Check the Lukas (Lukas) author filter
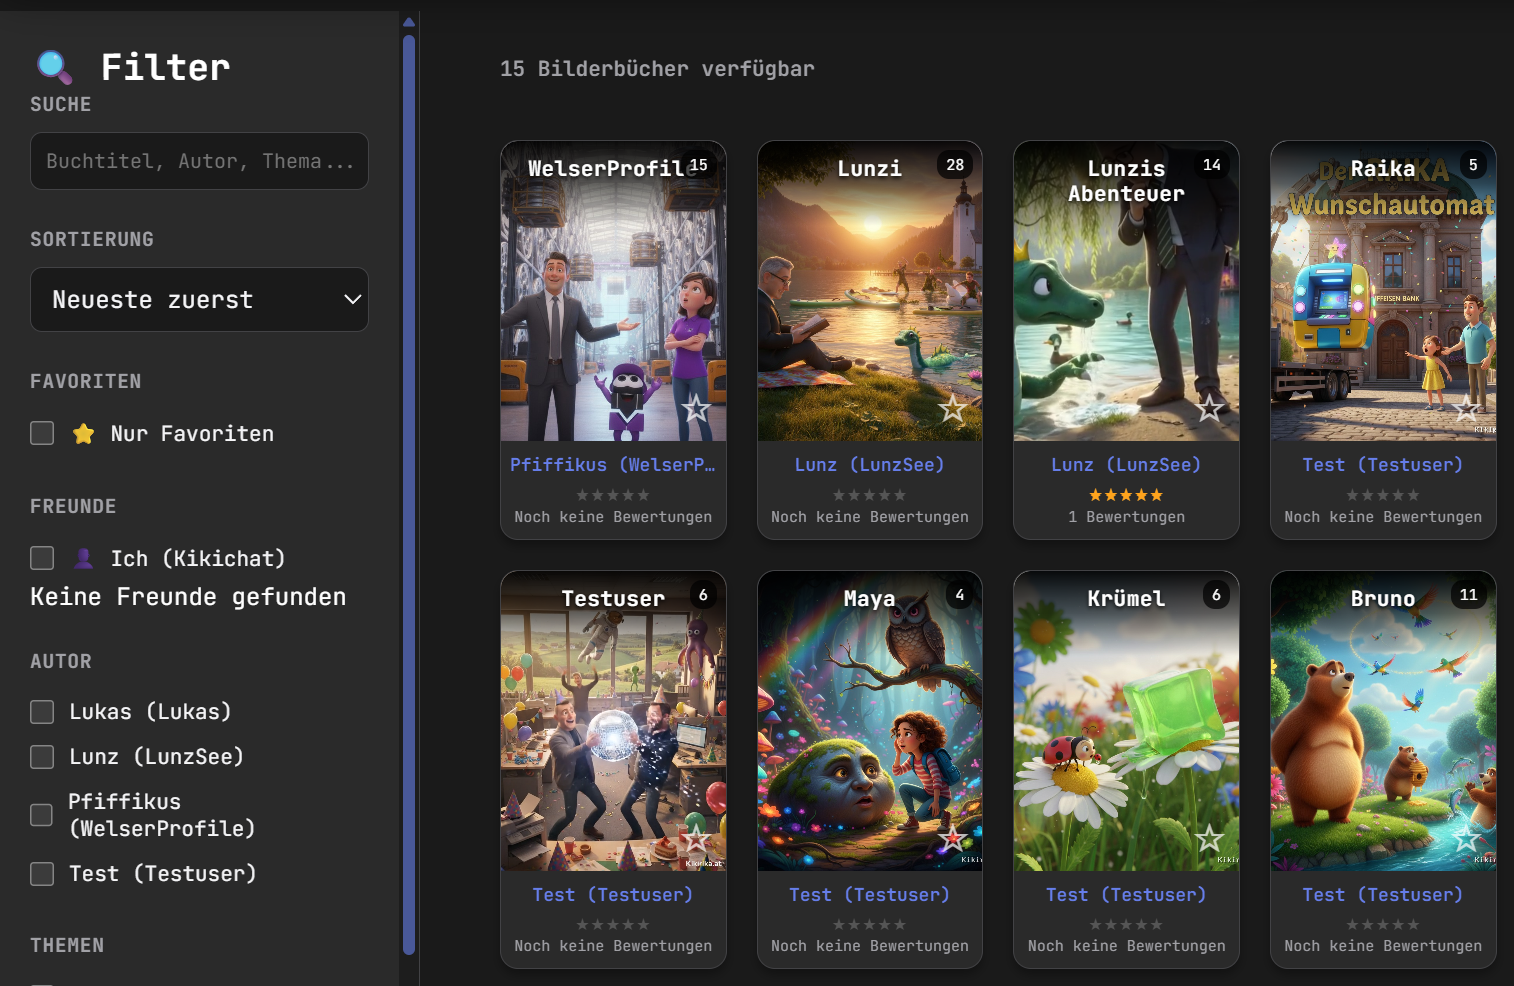 point(42,712)
